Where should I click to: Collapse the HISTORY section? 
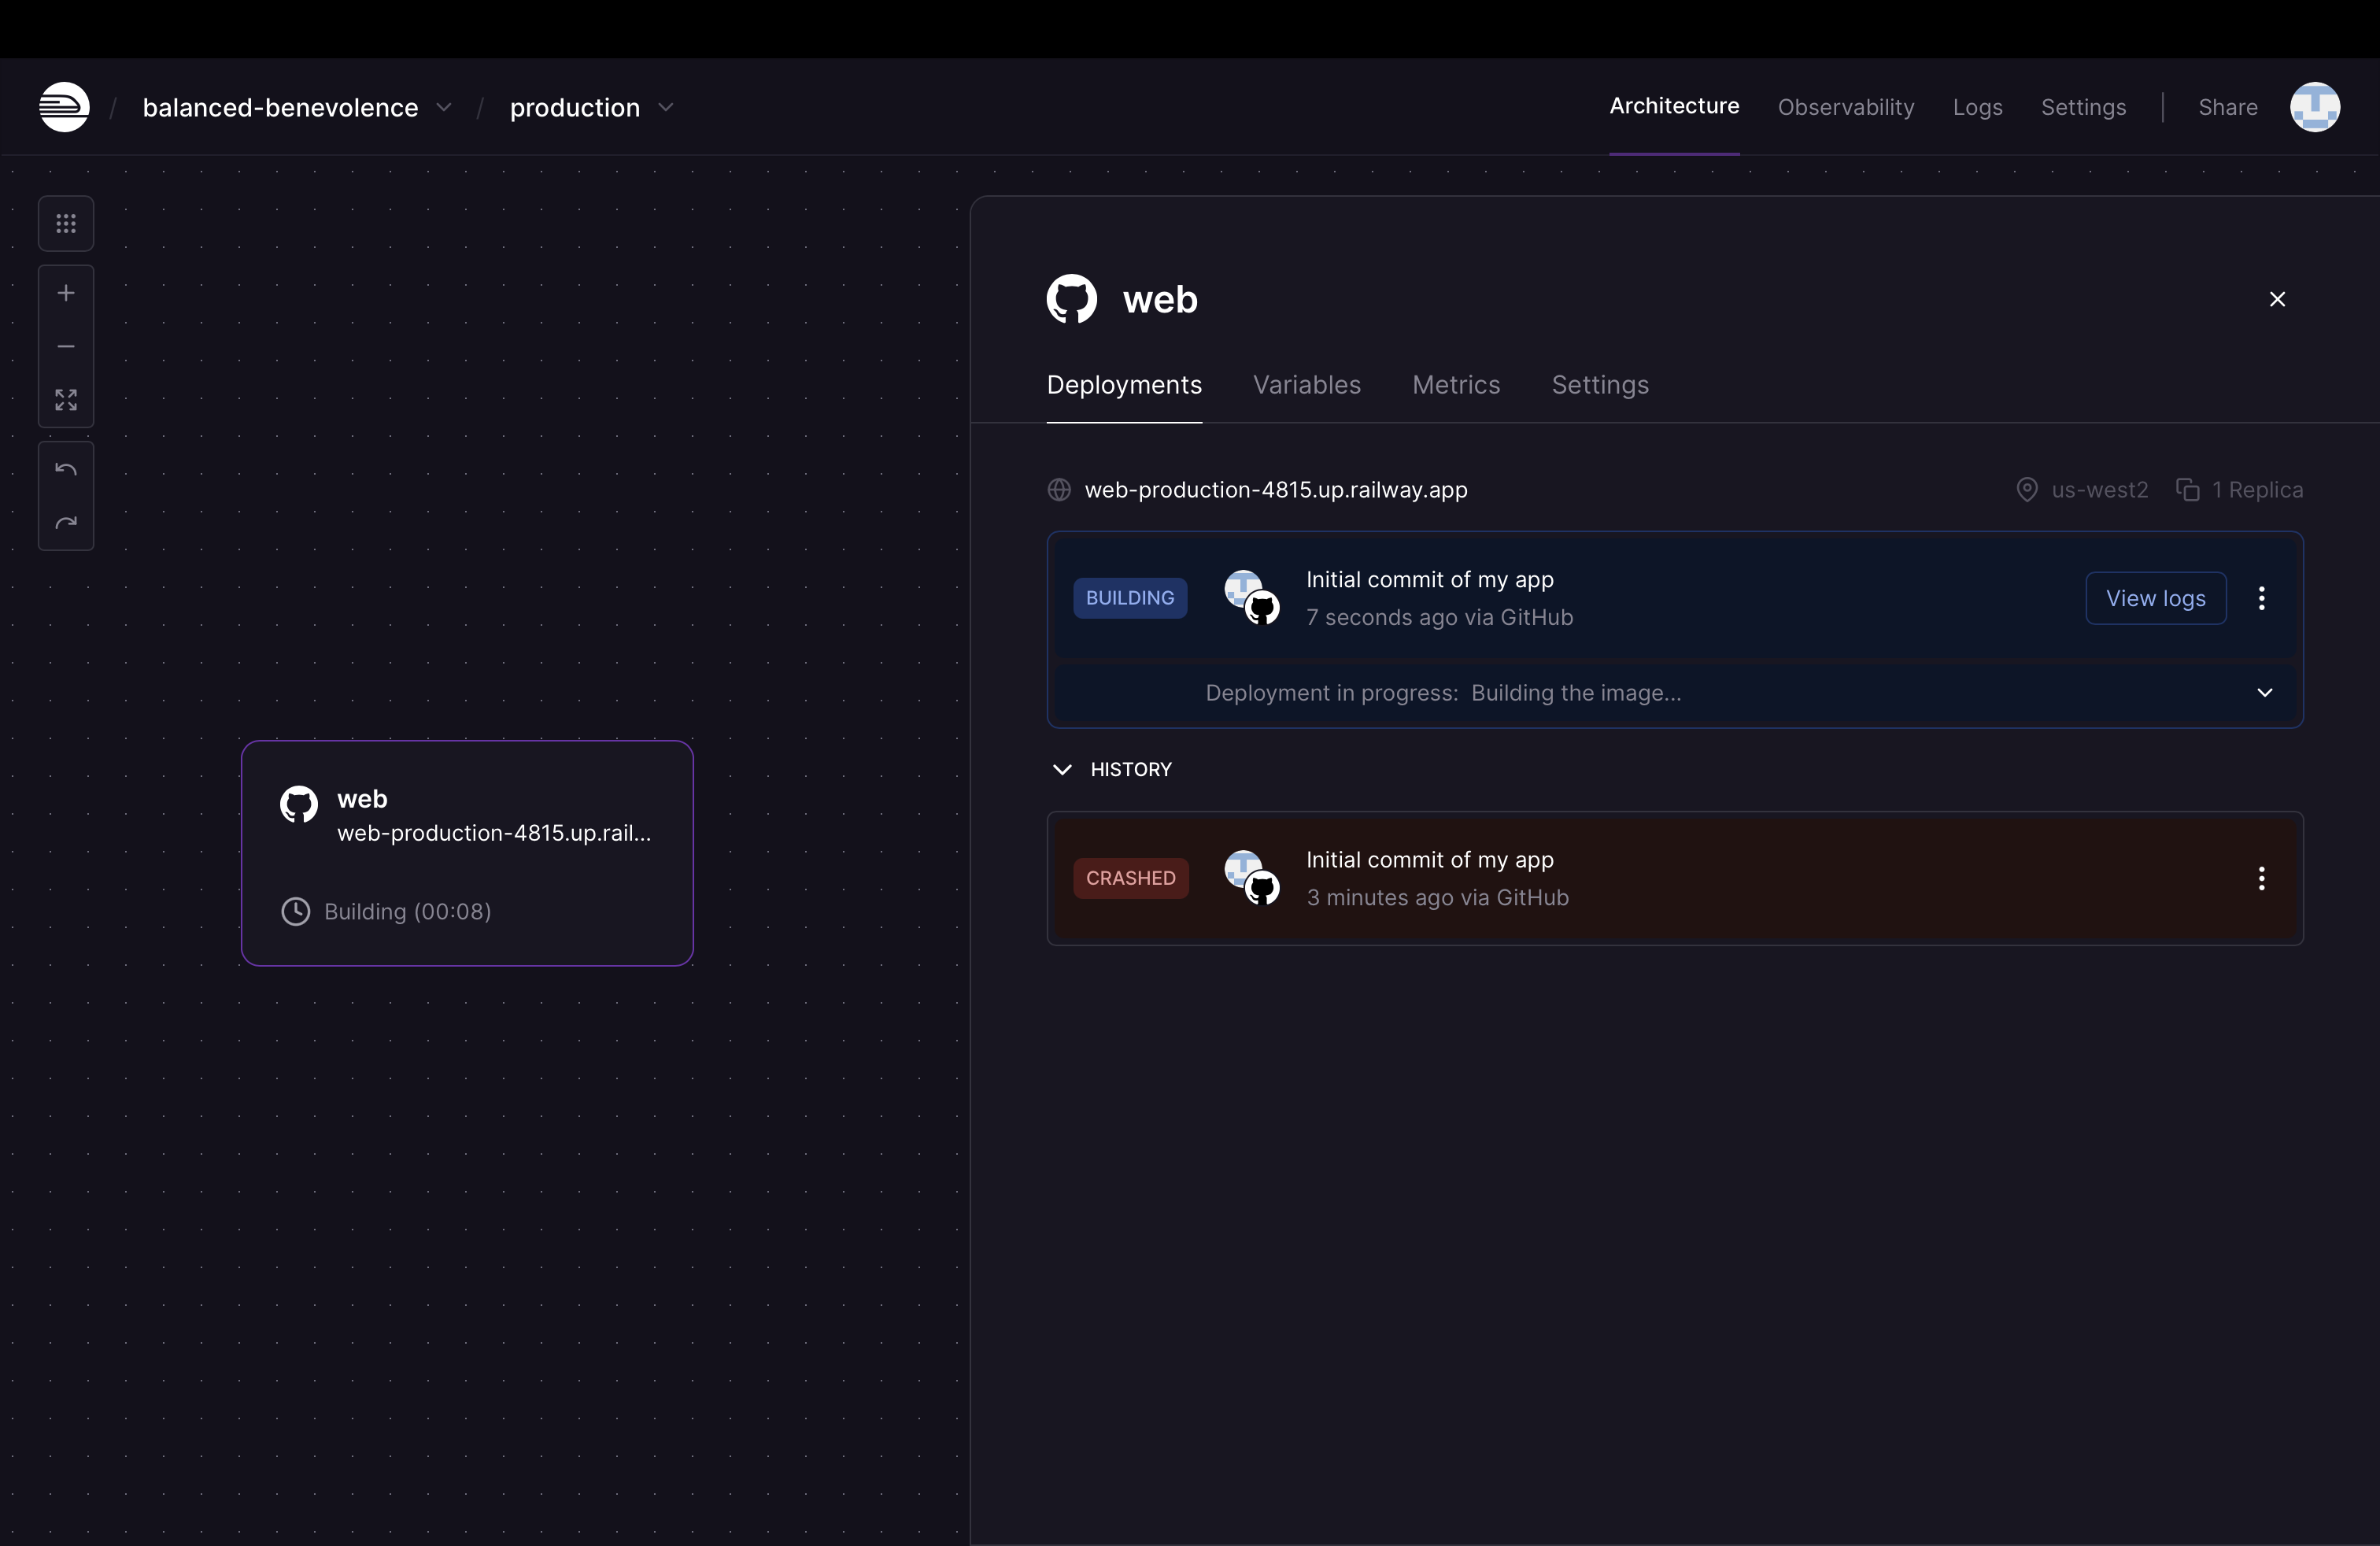1062,769
